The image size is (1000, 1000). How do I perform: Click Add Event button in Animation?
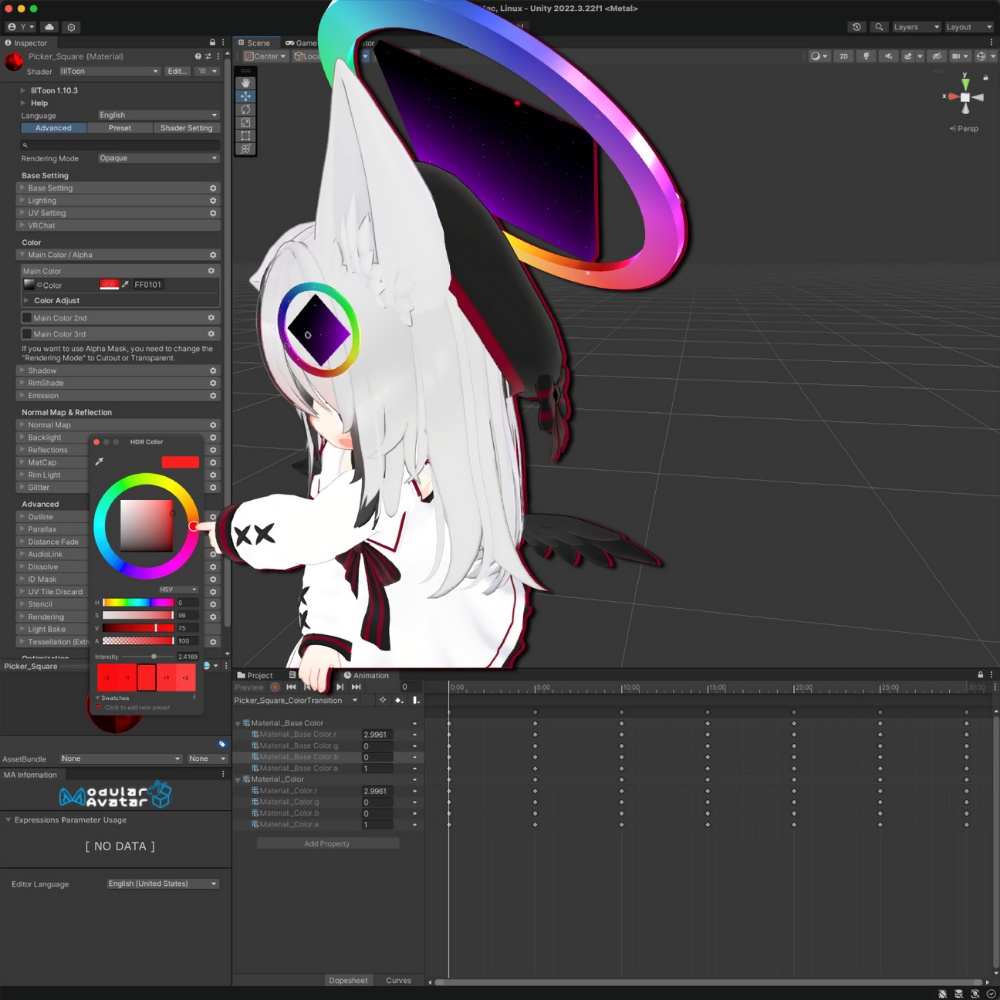pos(416,700)
